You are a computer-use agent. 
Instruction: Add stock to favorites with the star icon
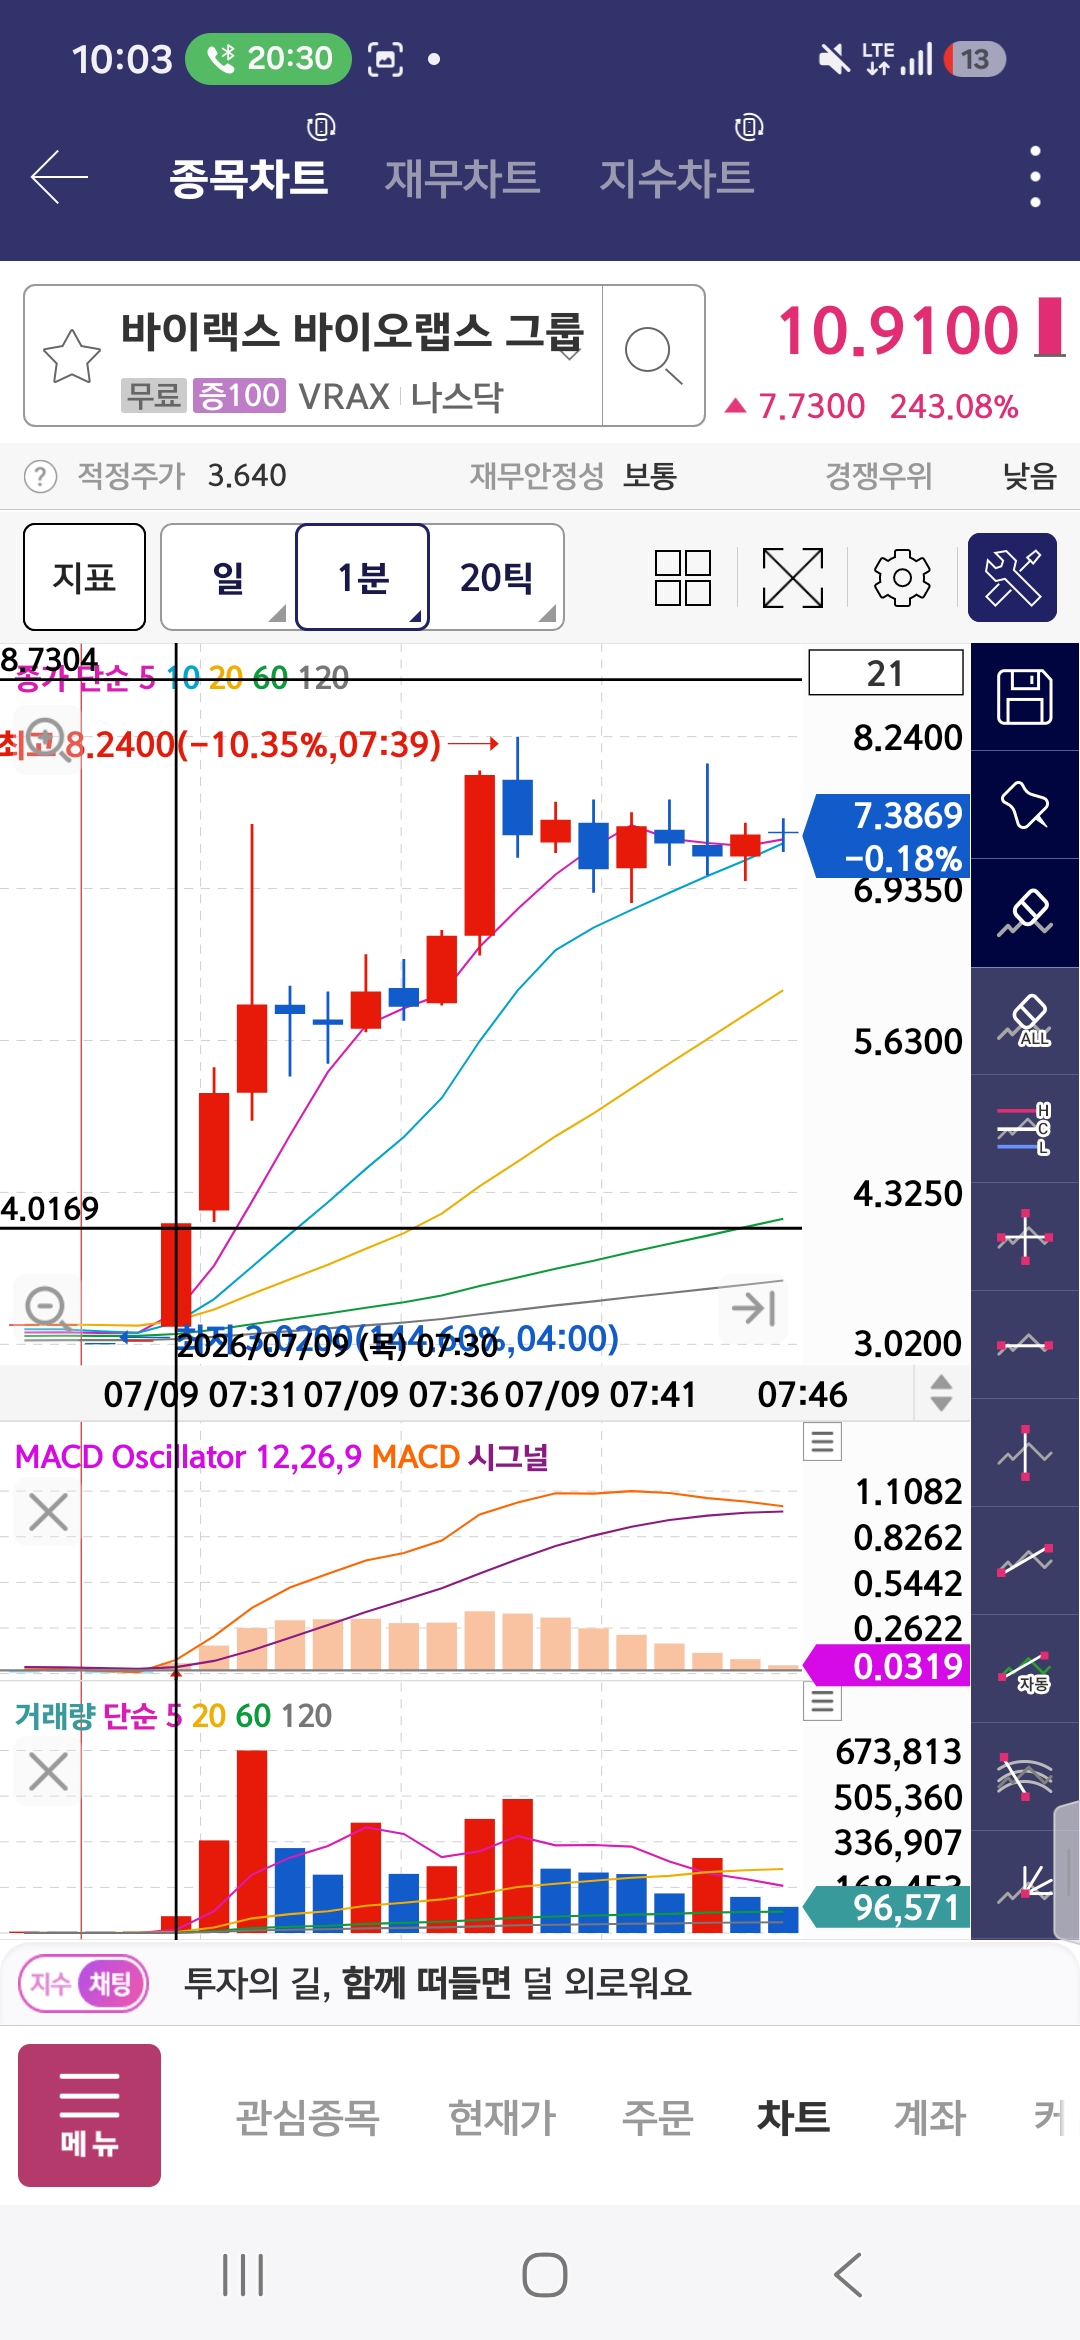click(x=72, y=355)
